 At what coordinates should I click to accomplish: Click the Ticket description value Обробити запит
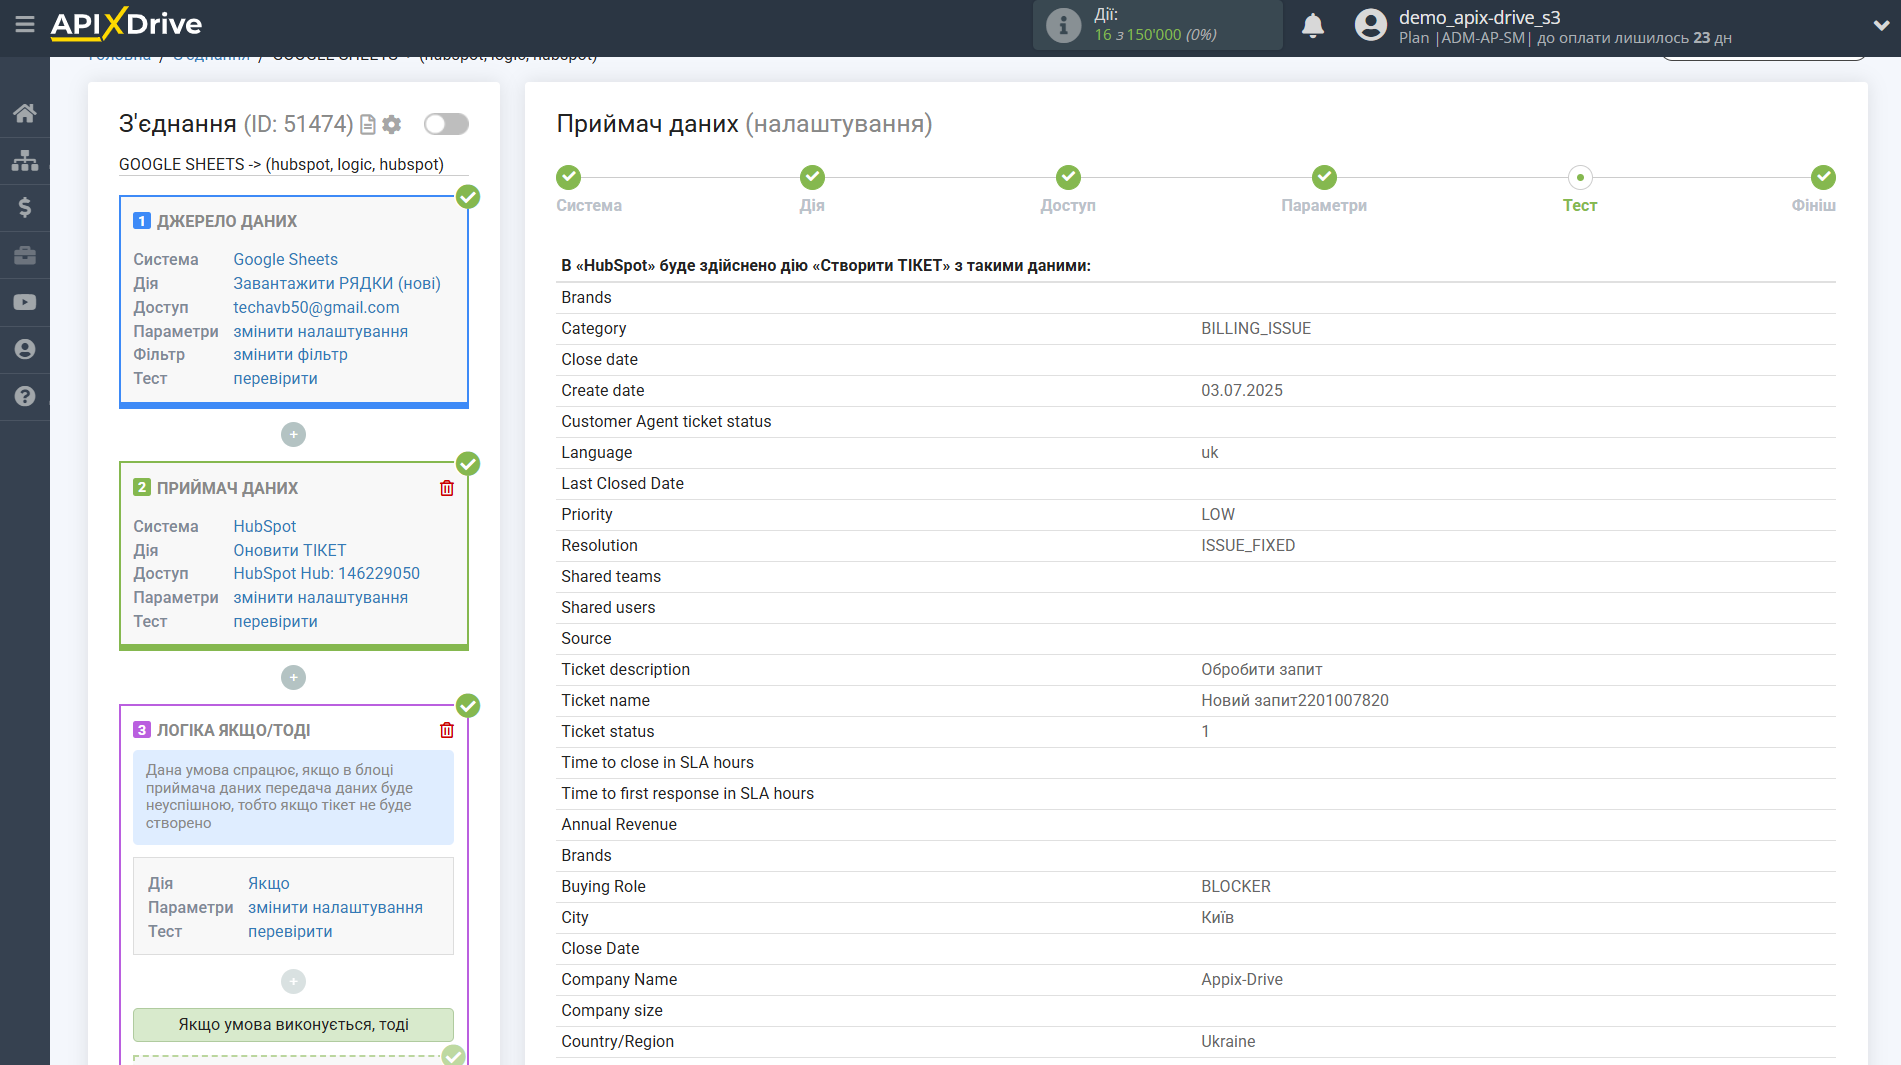1262,669
